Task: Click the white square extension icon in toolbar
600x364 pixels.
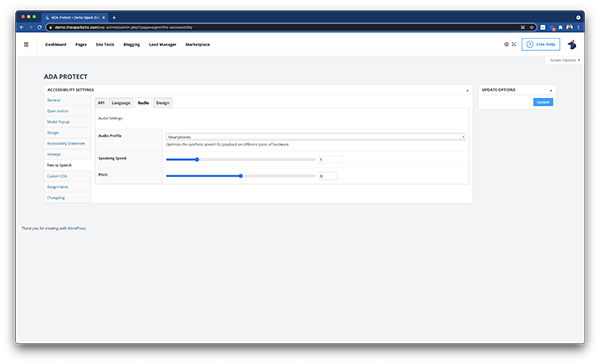Action: click(x=543, y=27)
